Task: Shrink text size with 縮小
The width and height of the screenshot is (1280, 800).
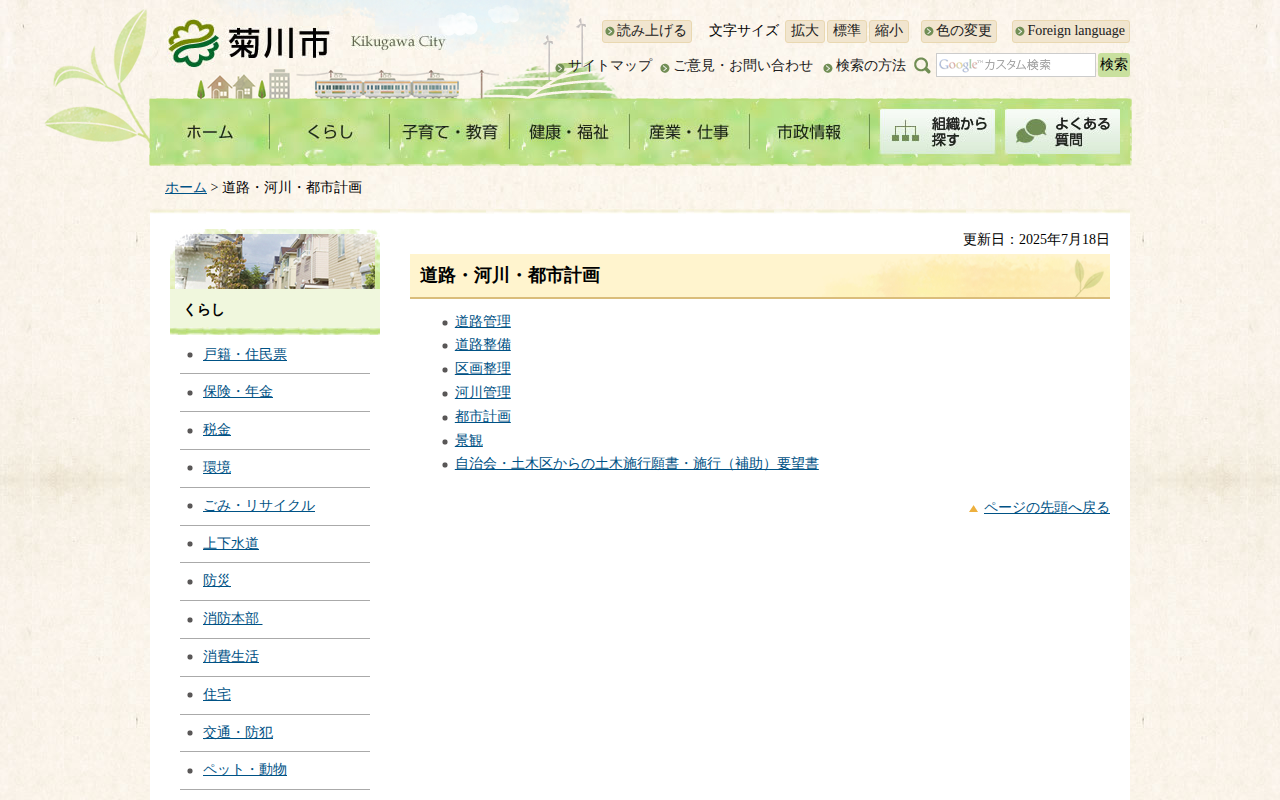Action: tap(889, 31)
